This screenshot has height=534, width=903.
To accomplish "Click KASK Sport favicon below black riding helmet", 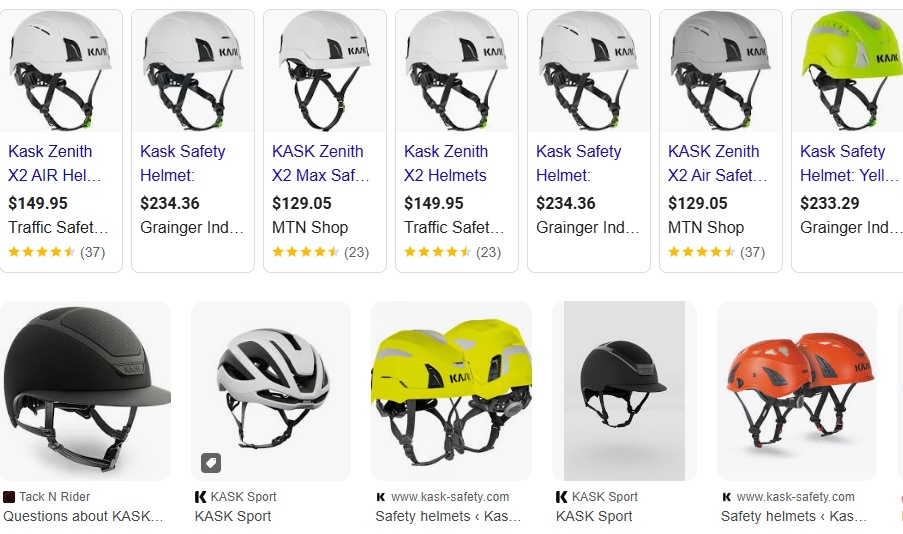I will point(562,497).
